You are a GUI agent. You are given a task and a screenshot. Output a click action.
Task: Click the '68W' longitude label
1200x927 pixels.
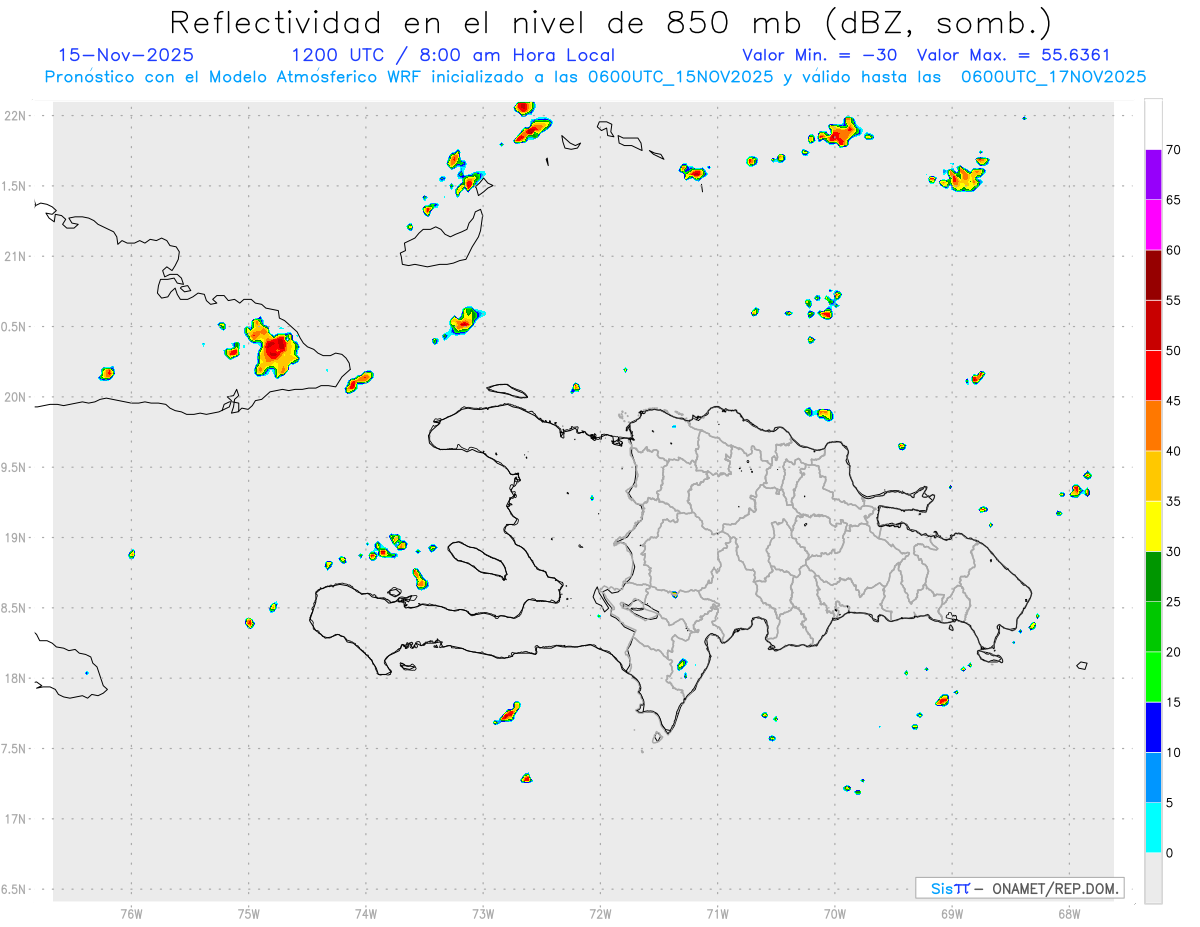click(x=1069, y=913)
